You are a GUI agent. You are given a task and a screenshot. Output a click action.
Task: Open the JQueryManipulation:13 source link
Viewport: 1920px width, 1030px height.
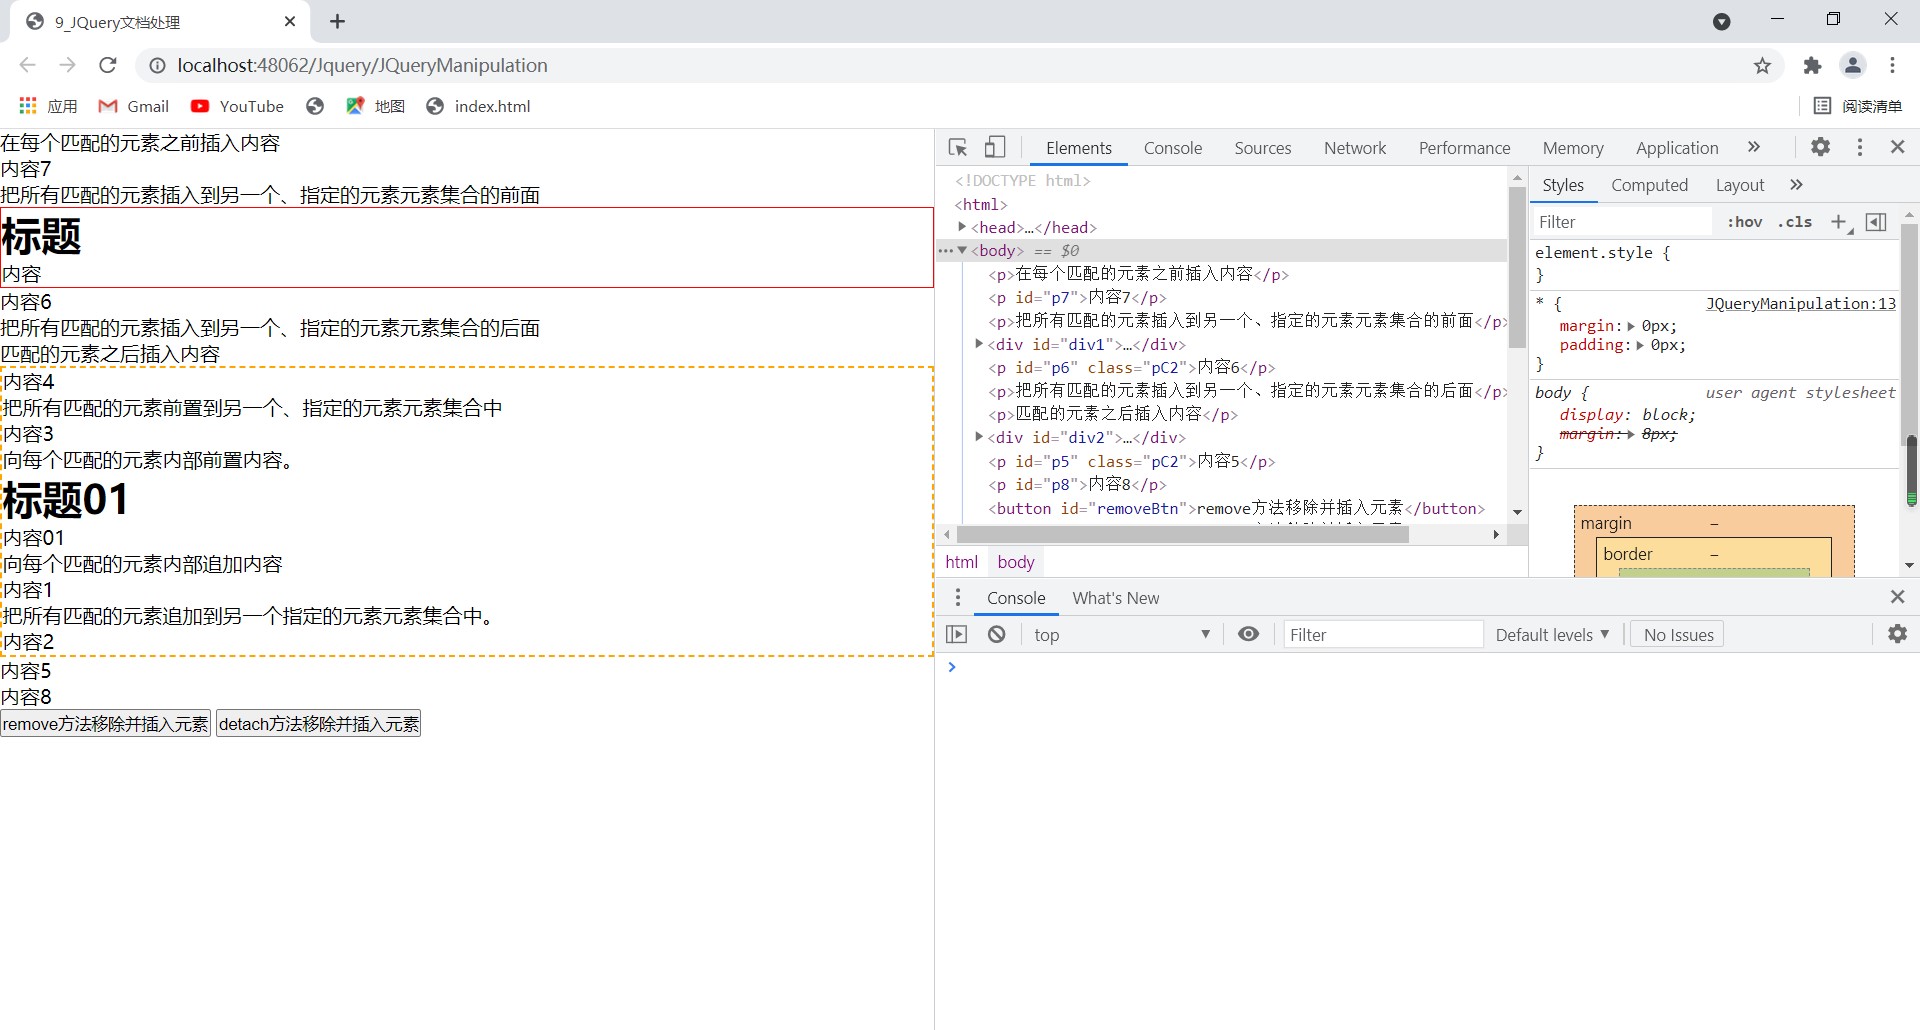pyautogui.click(x=1800, y=304)
